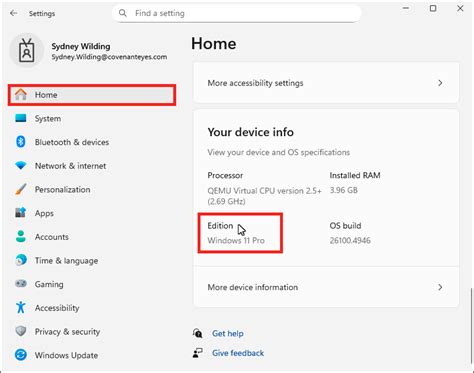Image resolution: width=474 pixels, height=373 pixels.
Task: Open Accounts settings
Action: [92, 237]
